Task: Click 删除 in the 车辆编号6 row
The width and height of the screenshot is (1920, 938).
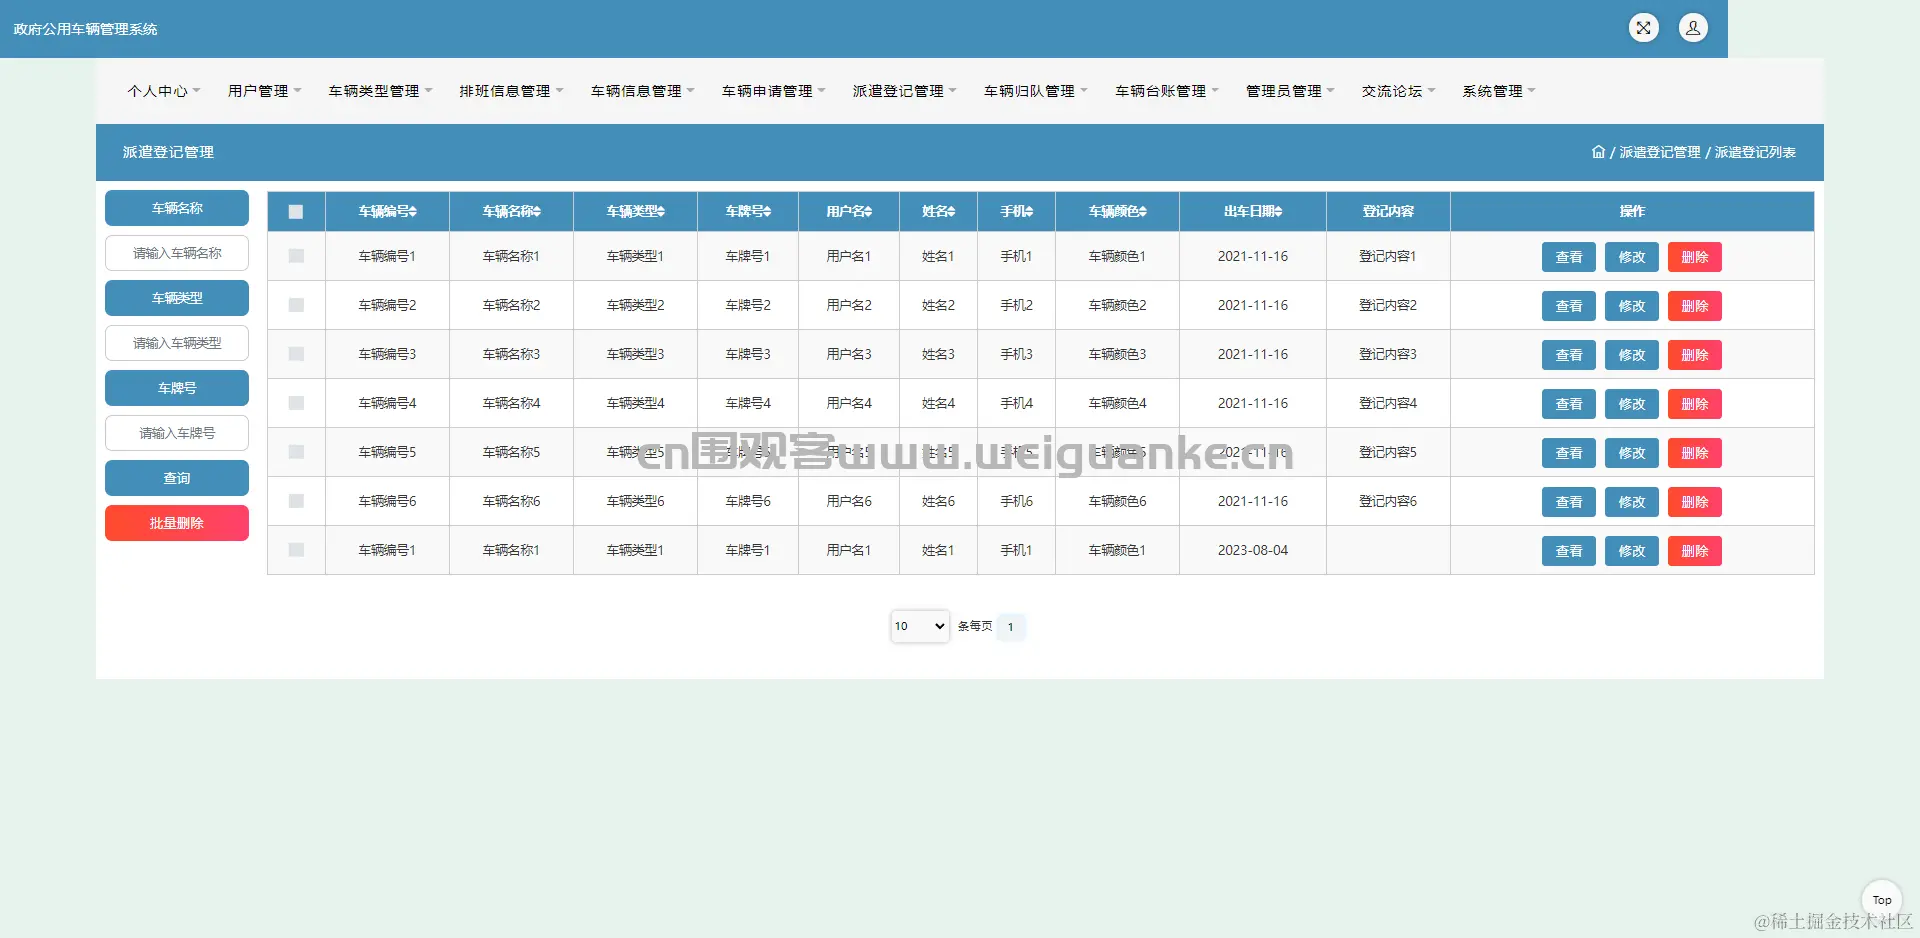Action: pyautogui.click(x=1695, y=502)
